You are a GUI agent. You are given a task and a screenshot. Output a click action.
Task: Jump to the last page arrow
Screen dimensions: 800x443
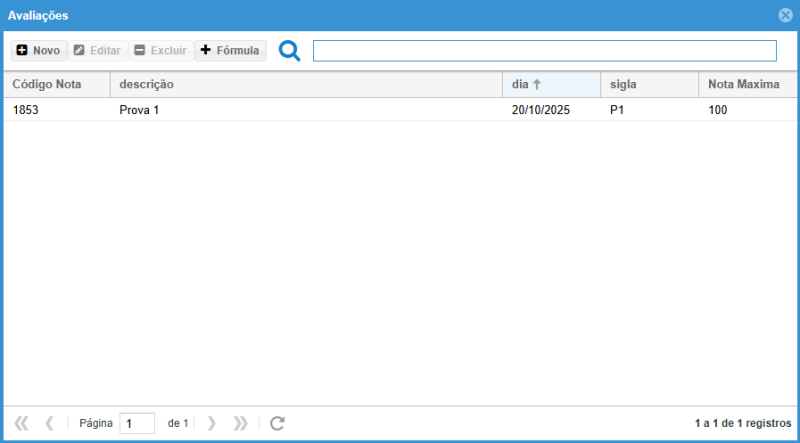(240, 423)
